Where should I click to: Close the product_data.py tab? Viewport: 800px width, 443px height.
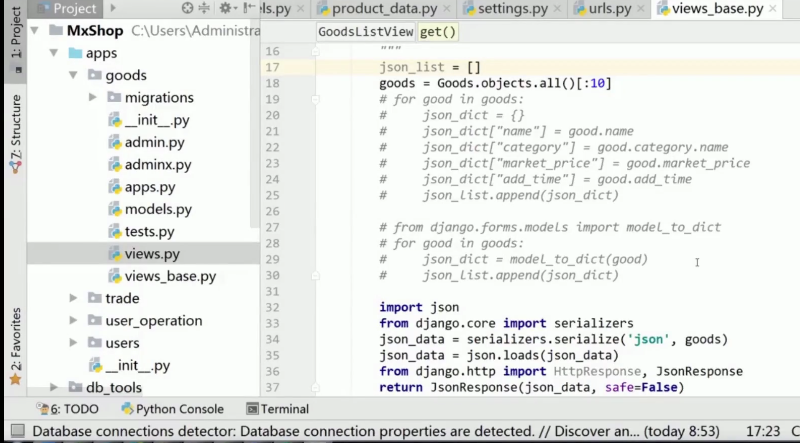(445, 9)
